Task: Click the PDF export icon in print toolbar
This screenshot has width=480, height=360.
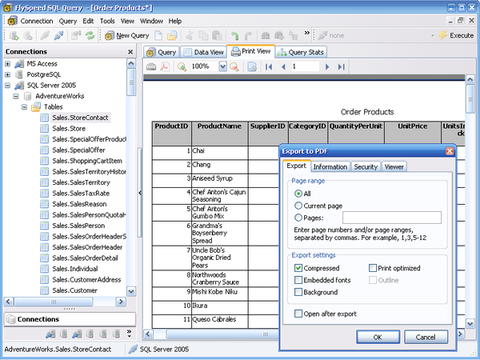Action: tap(165, 67)
